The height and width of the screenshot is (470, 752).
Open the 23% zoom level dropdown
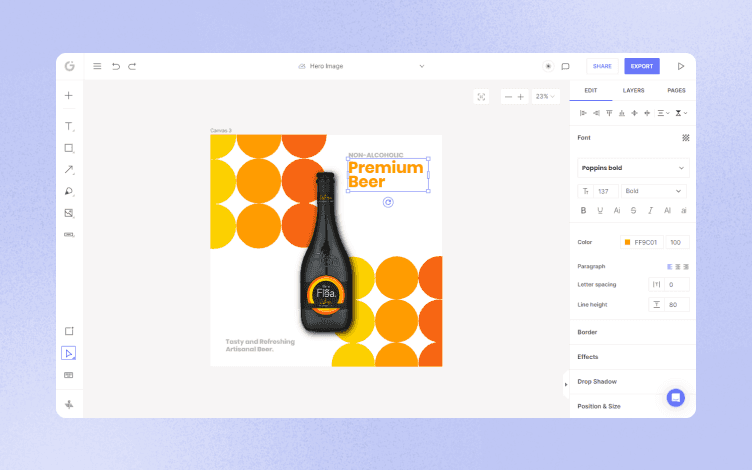(545, 97)
